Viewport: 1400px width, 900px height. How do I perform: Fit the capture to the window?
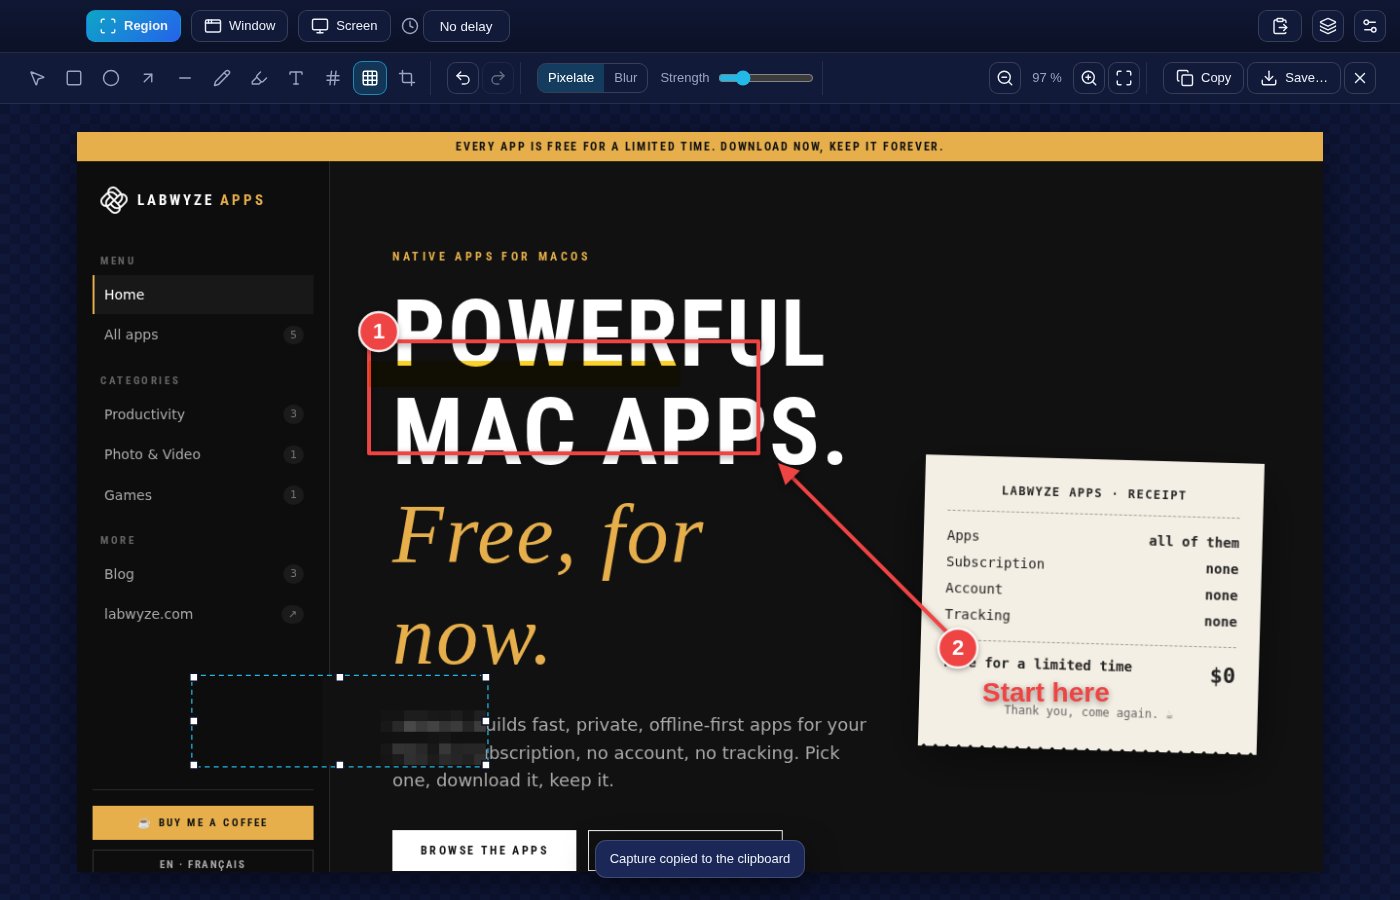pos(1124,78)
